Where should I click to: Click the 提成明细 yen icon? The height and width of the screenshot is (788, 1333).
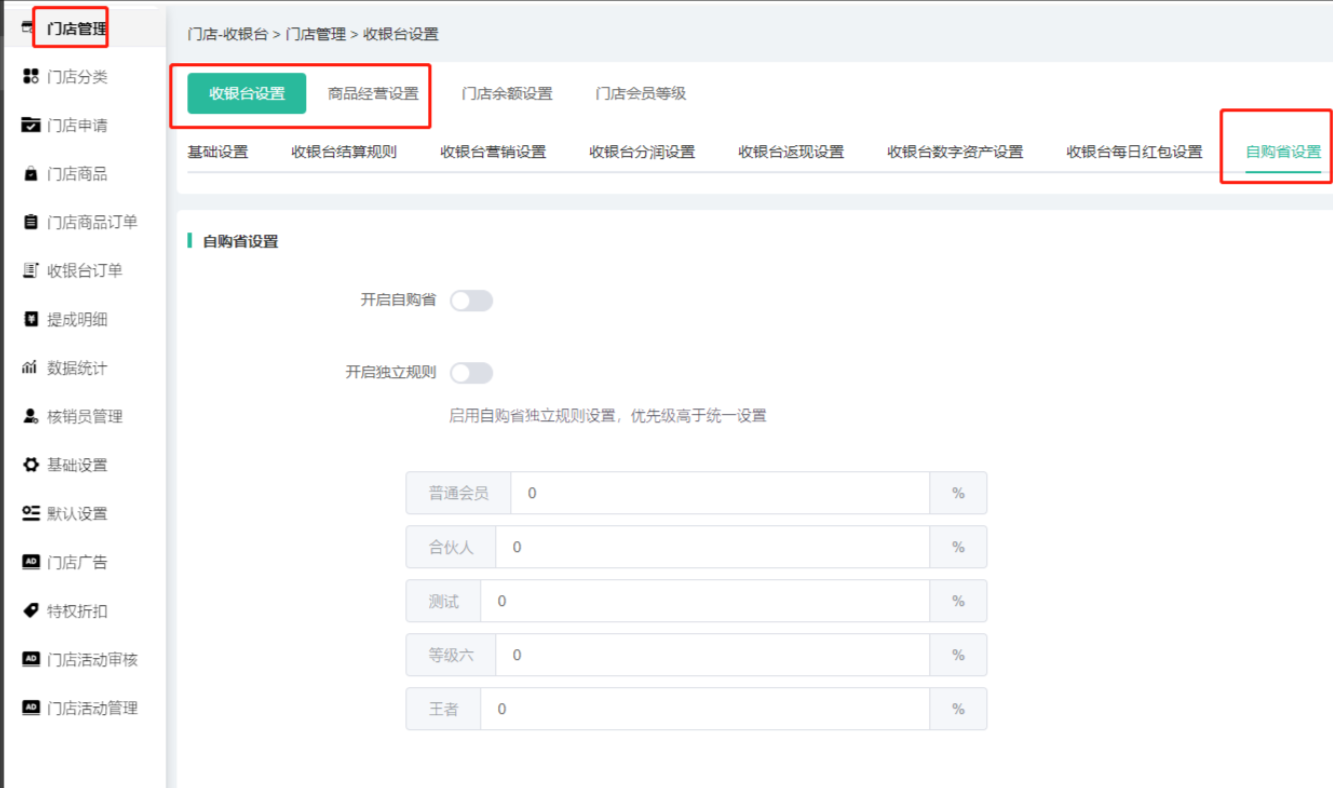[x=30, y=319]
